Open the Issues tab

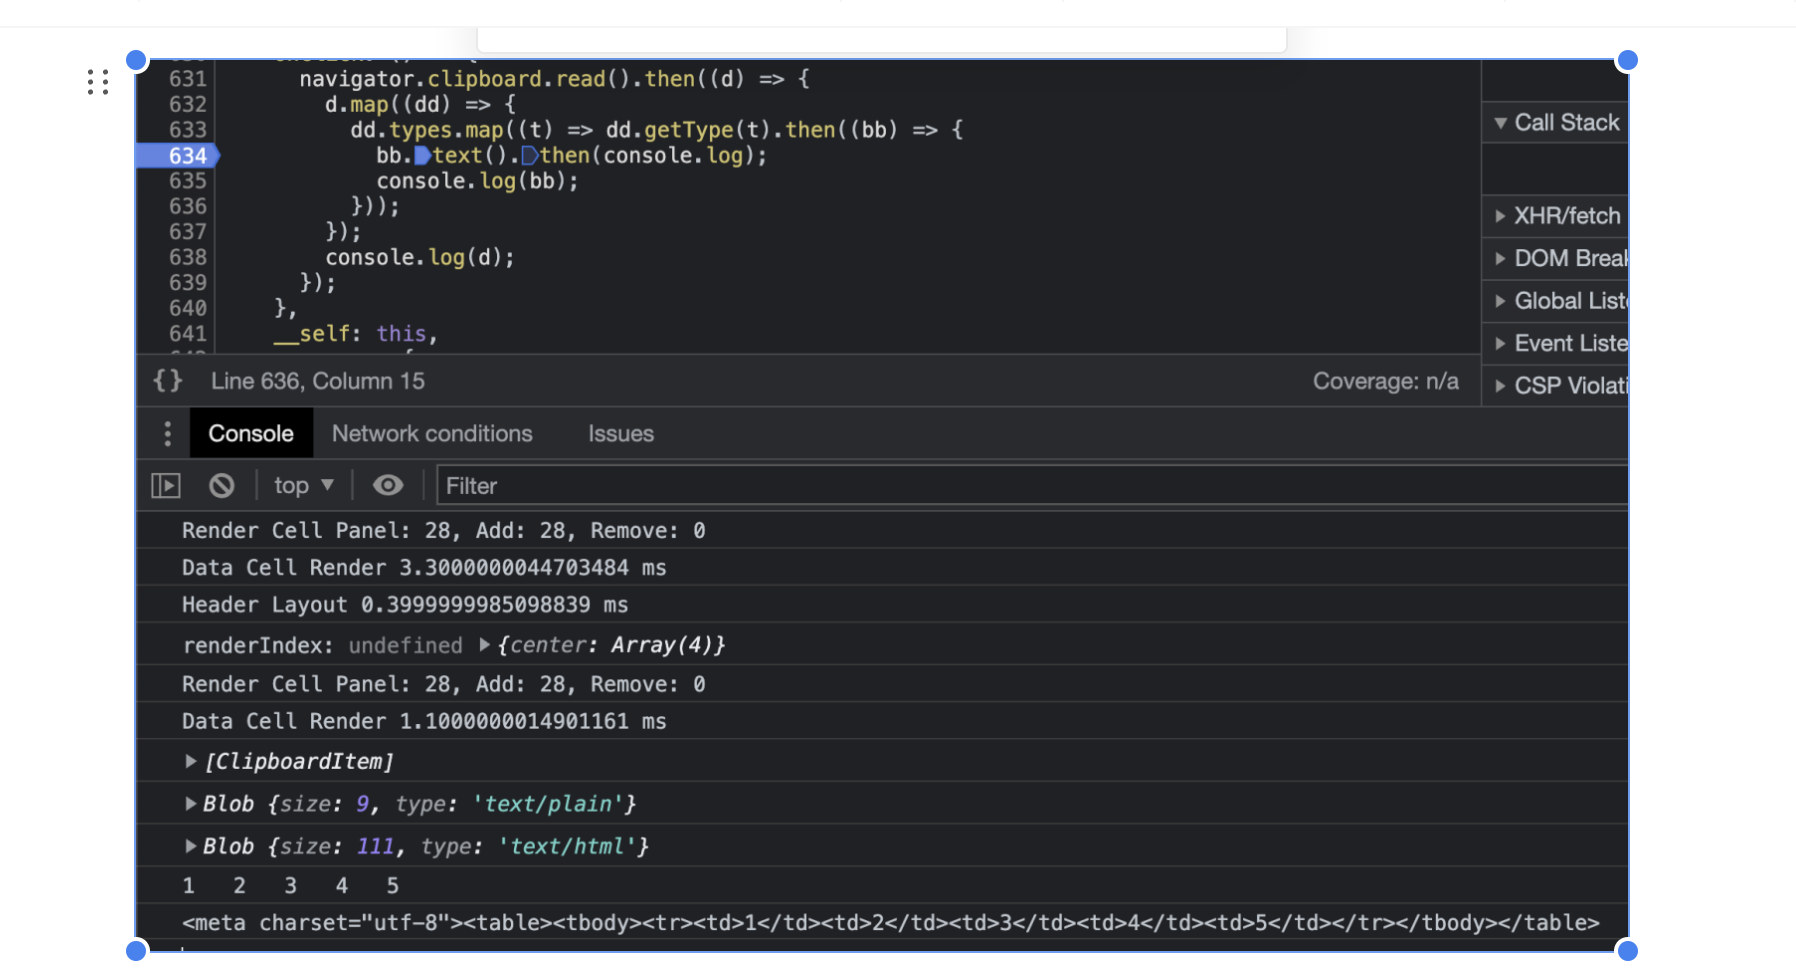(620, 433)
